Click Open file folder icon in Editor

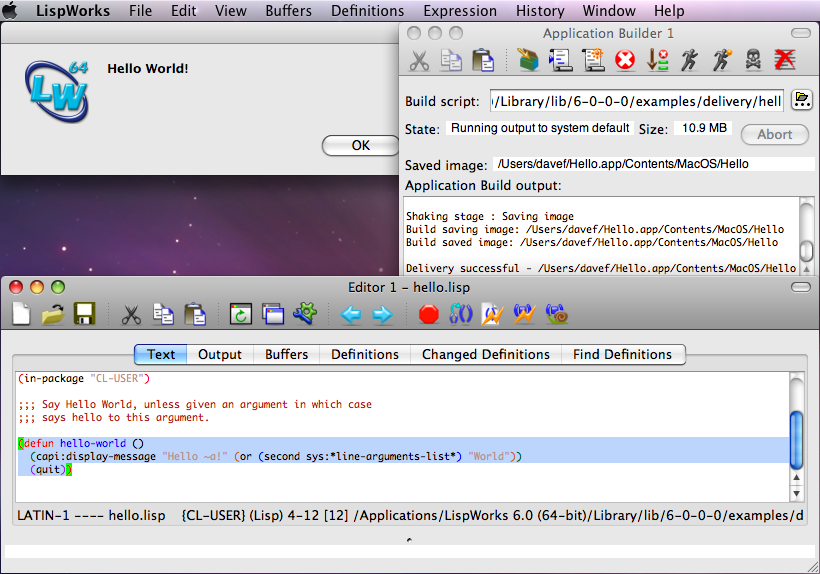point(53,314)
